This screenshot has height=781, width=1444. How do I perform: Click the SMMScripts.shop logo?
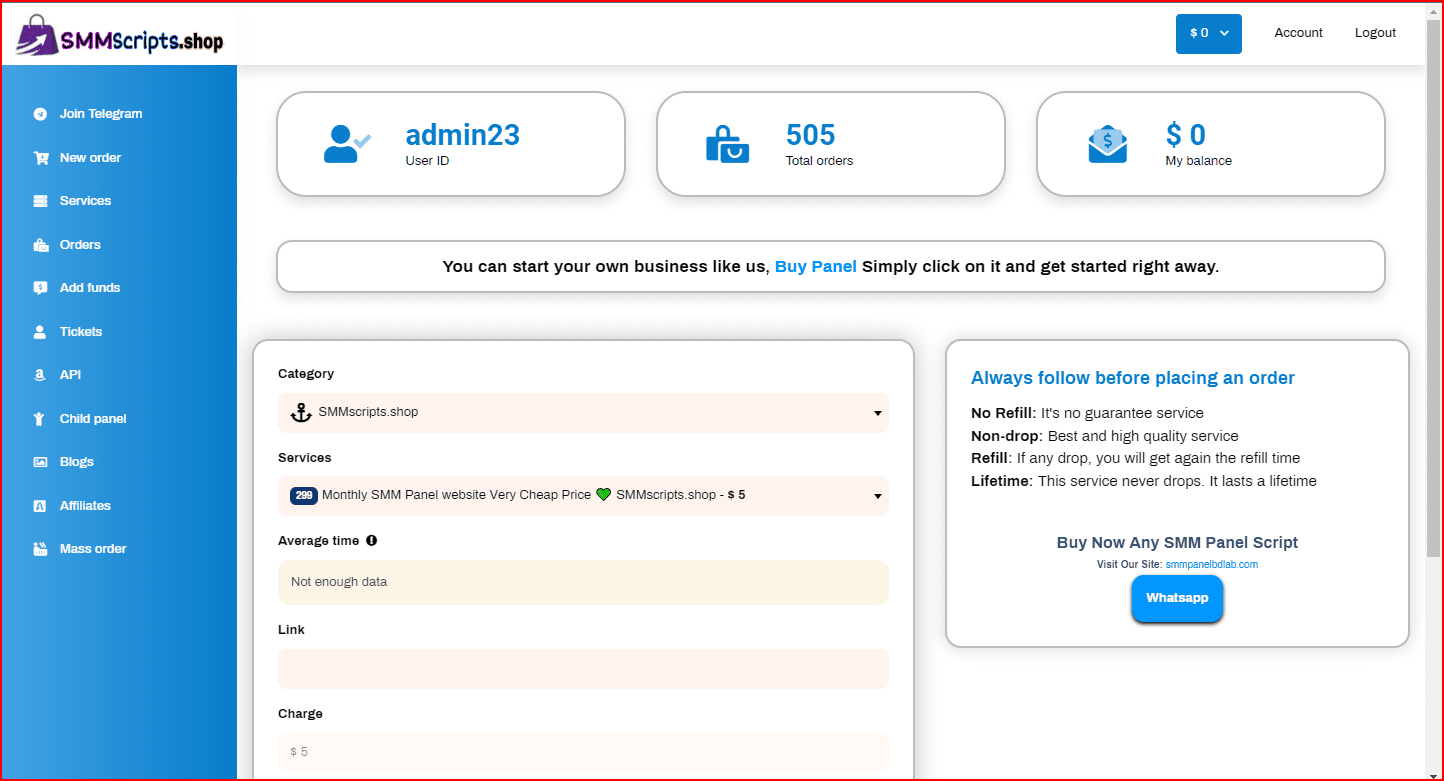(120, 35)
